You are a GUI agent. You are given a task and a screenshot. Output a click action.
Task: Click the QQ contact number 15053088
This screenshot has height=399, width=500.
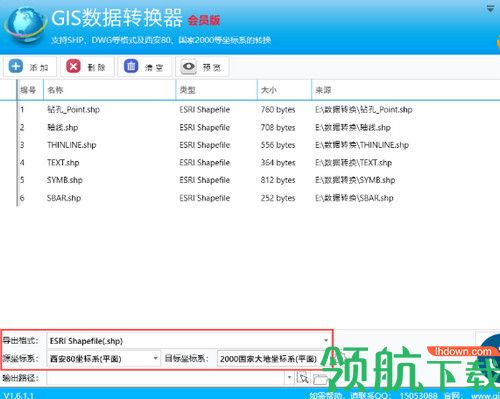[419, 395]
